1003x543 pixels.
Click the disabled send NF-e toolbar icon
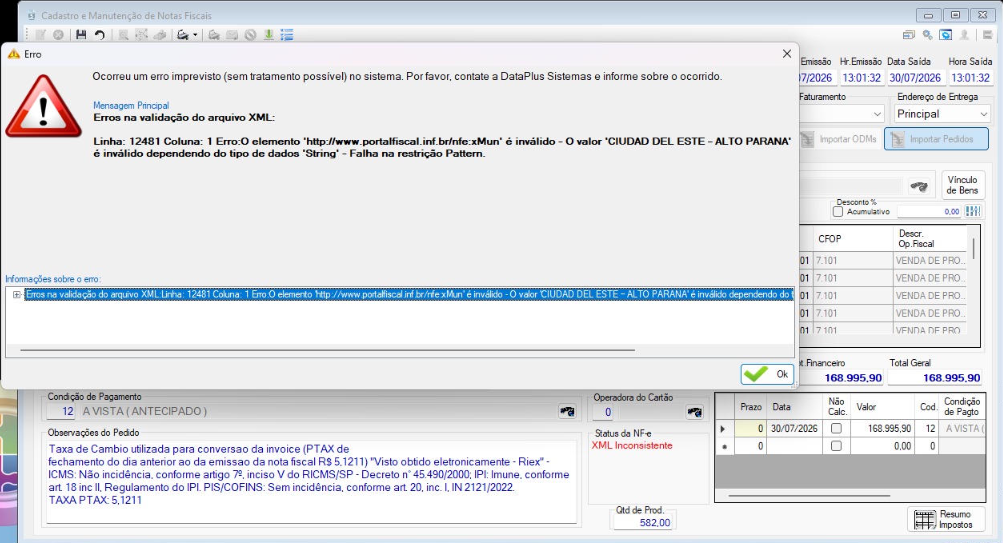point(214,35)
